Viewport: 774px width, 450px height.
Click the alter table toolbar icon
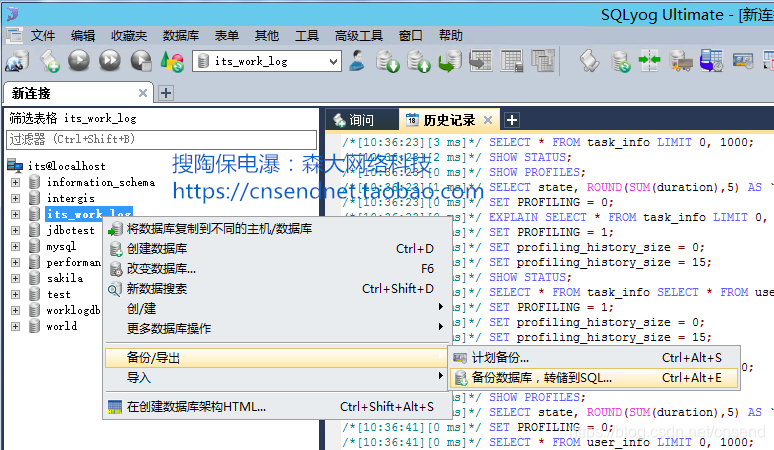(511, 61)
